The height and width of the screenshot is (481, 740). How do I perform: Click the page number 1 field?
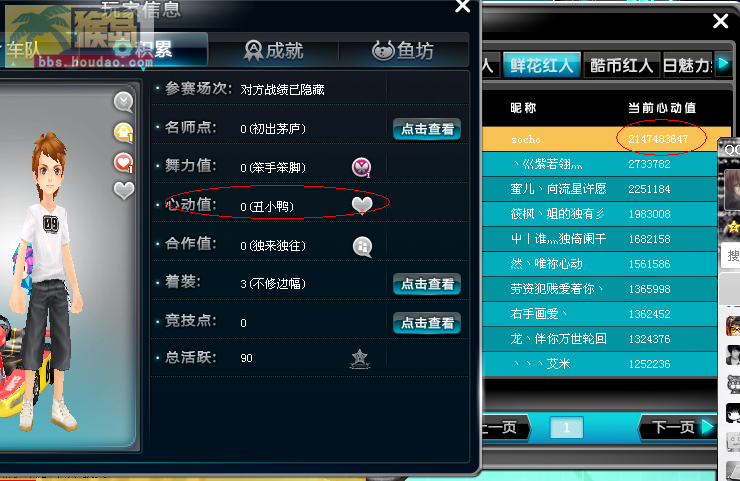pos(566,428)
